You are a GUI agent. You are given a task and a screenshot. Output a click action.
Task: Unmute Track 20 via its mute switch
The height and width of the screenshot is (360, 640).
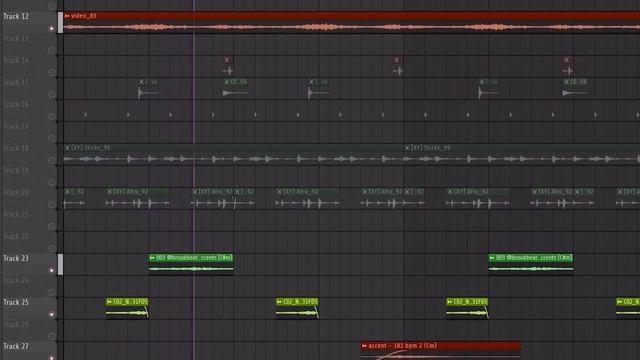tap(51, 204)
